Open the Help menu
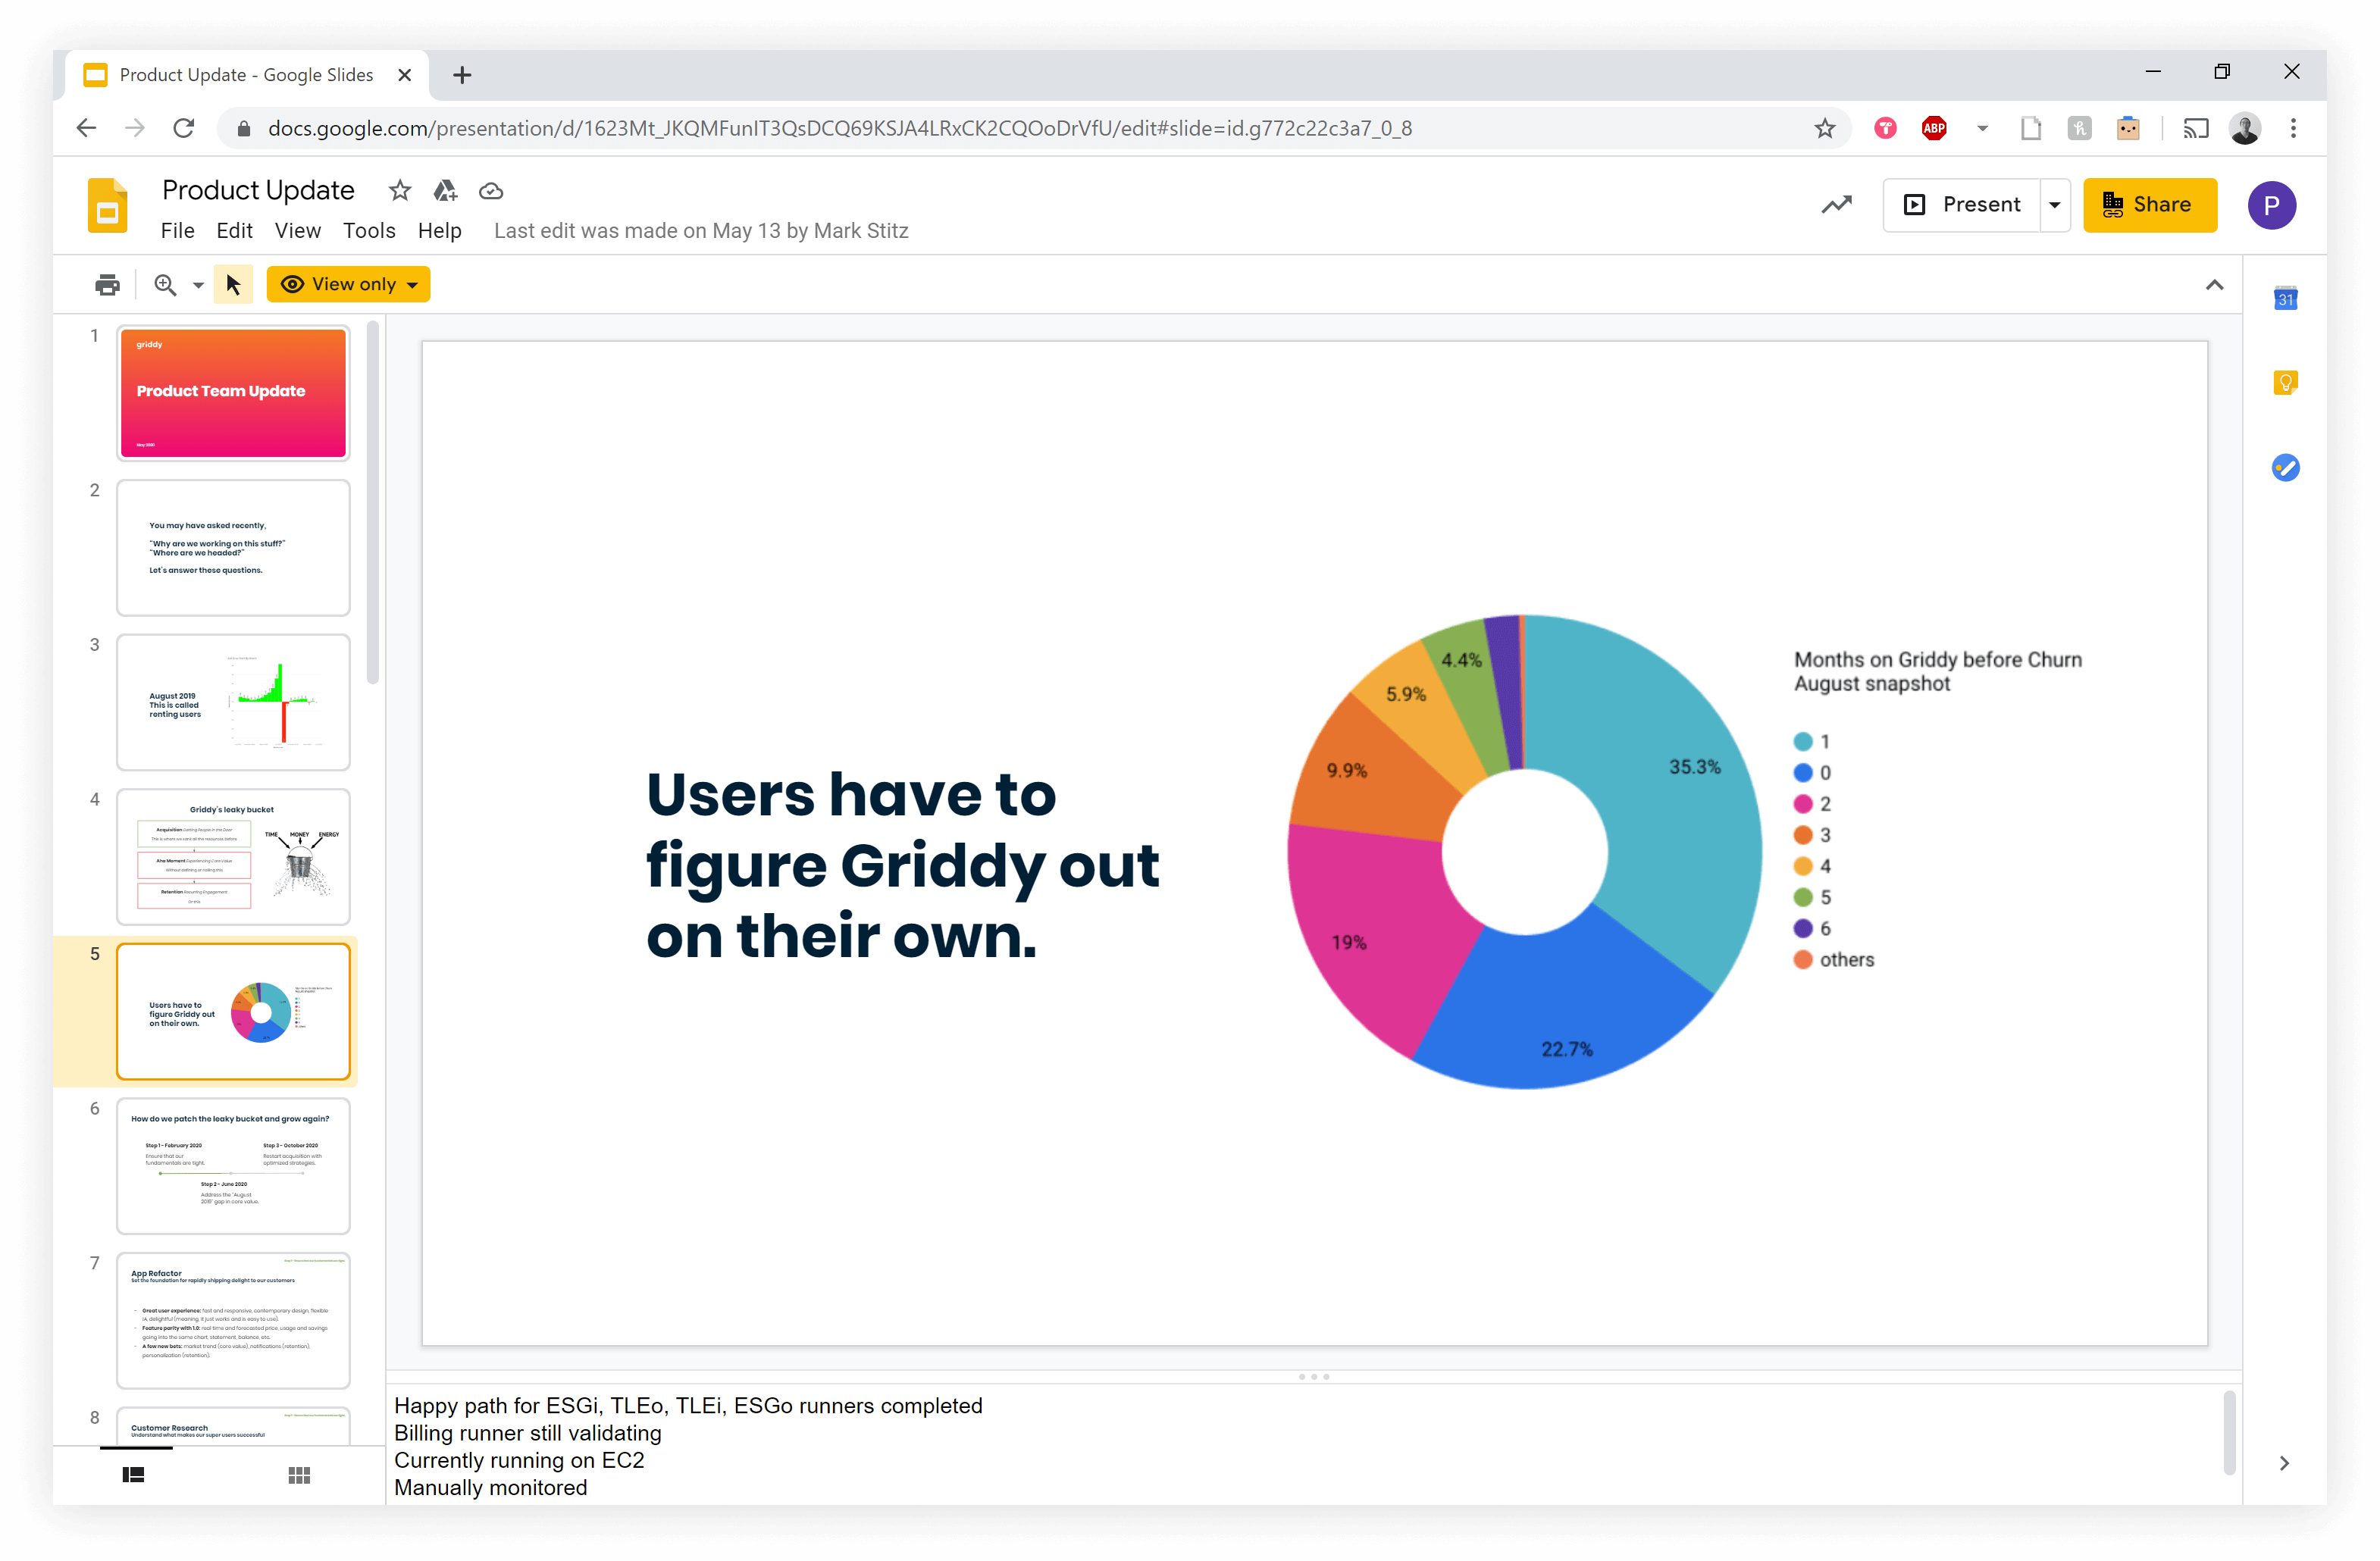Screen dimensions: 2380x1561 pos(440,231)
